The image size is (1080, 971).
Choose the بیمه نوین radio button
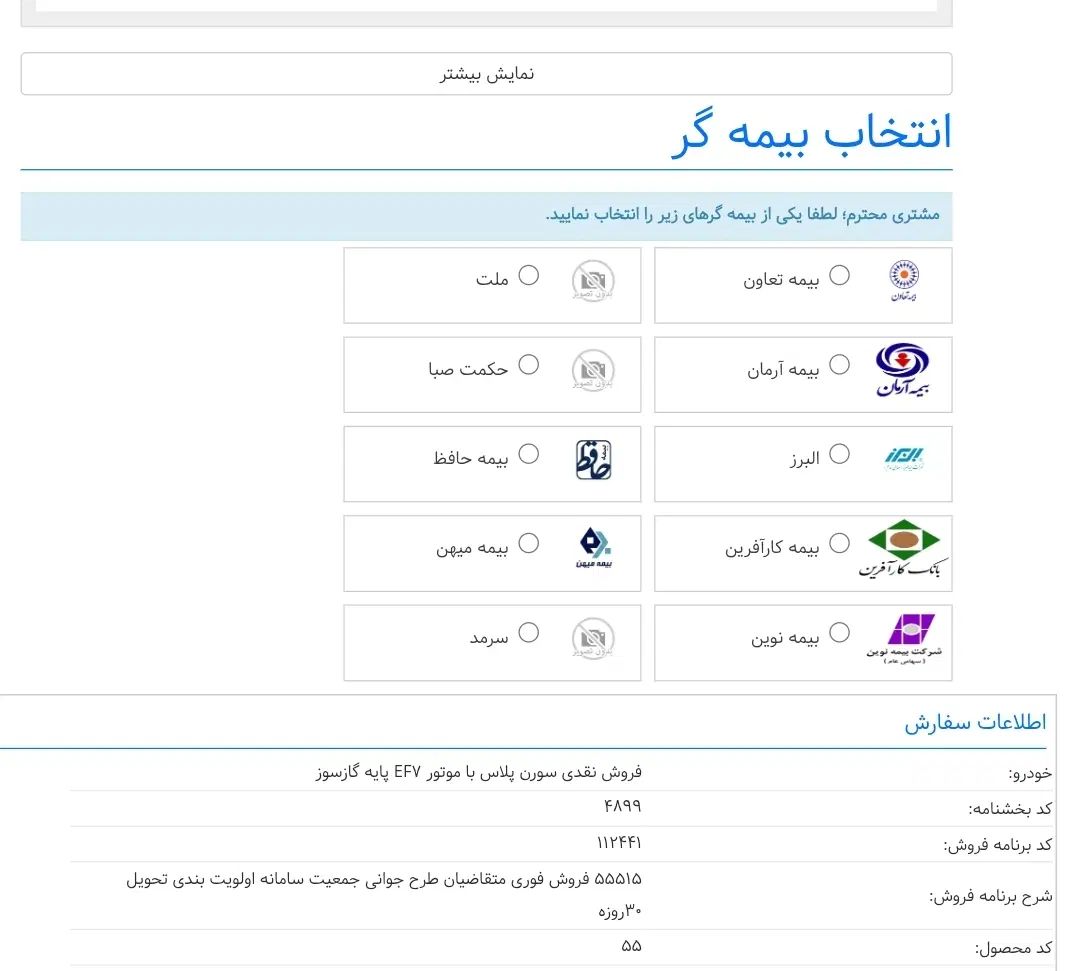[x=839, y=632]
